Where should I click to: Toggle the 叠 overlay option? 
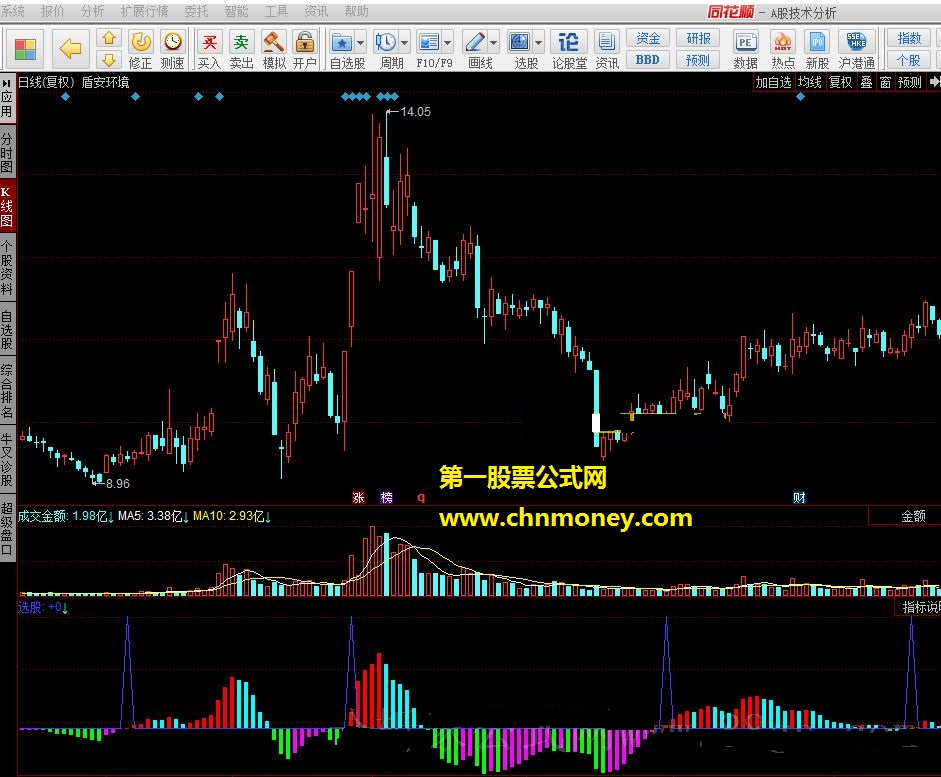pos(867,82)
